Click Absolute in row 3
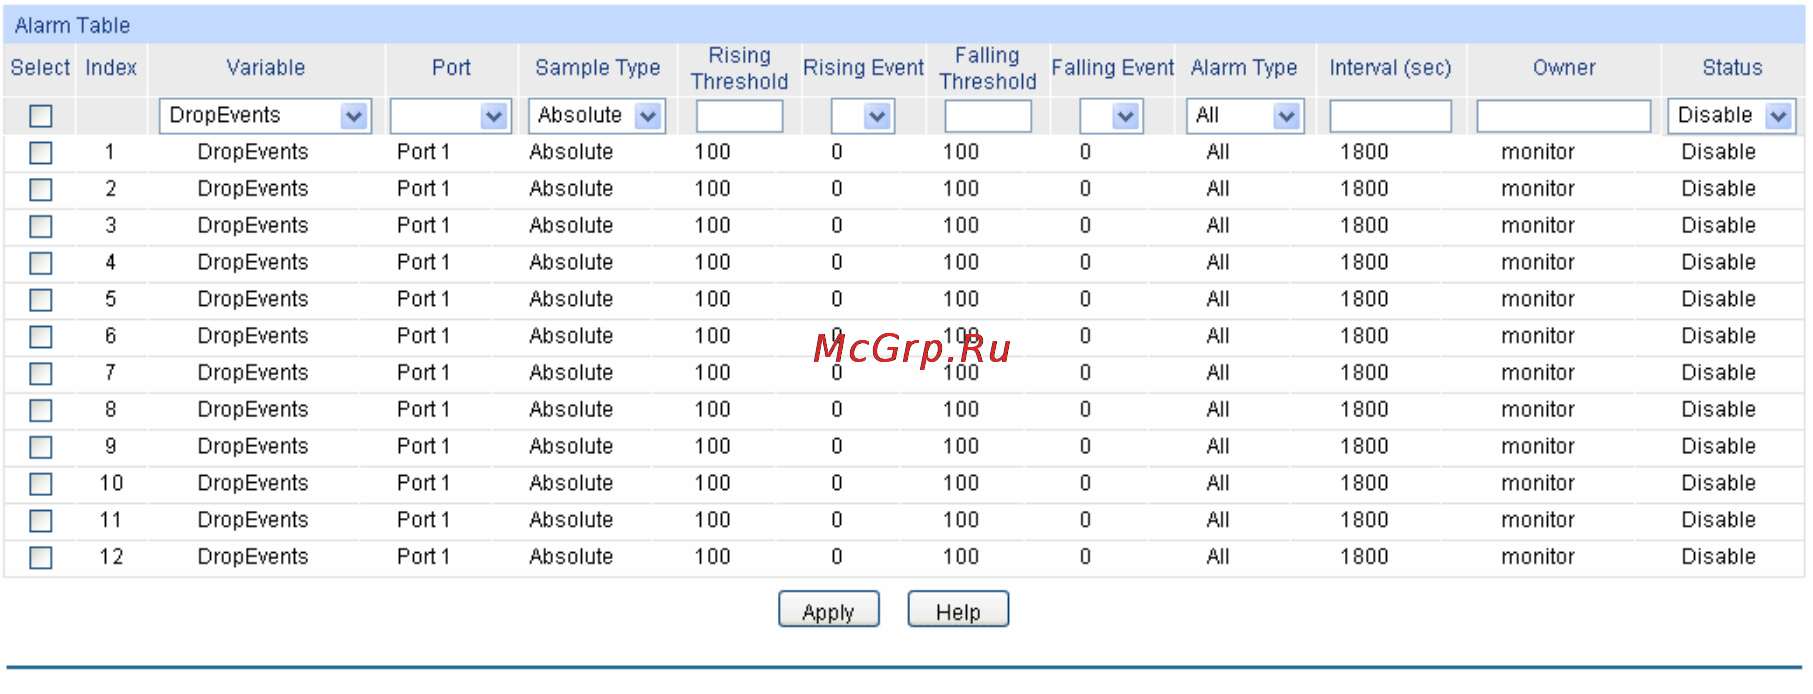This screenshot has height=694, width=1813. (571, 226)
